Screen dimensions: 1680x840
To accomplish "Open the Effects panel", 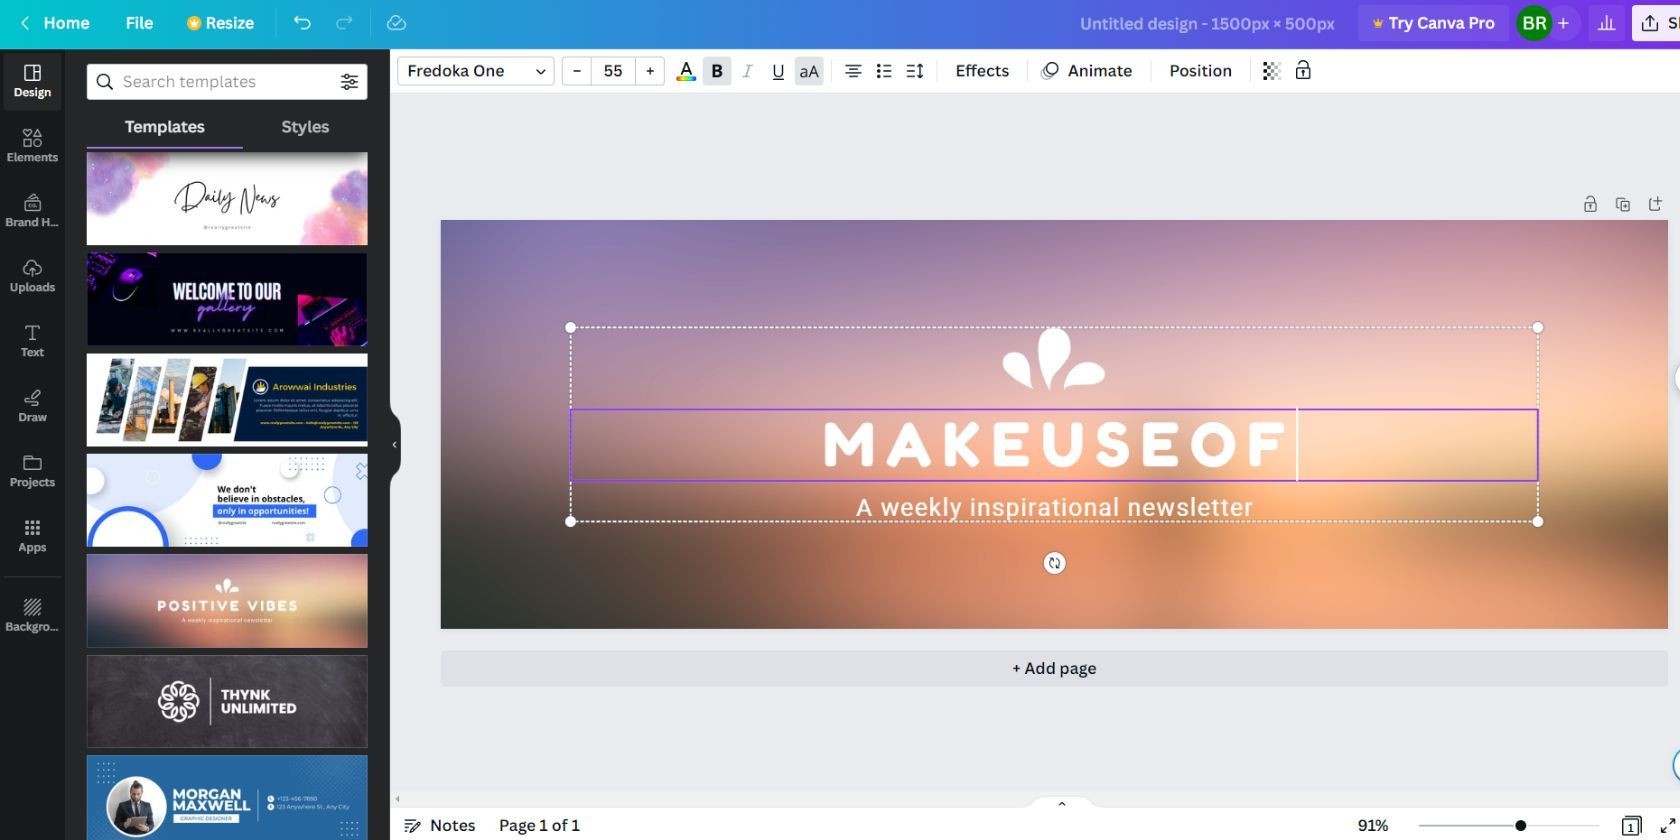I will click(x=982, y=71).
